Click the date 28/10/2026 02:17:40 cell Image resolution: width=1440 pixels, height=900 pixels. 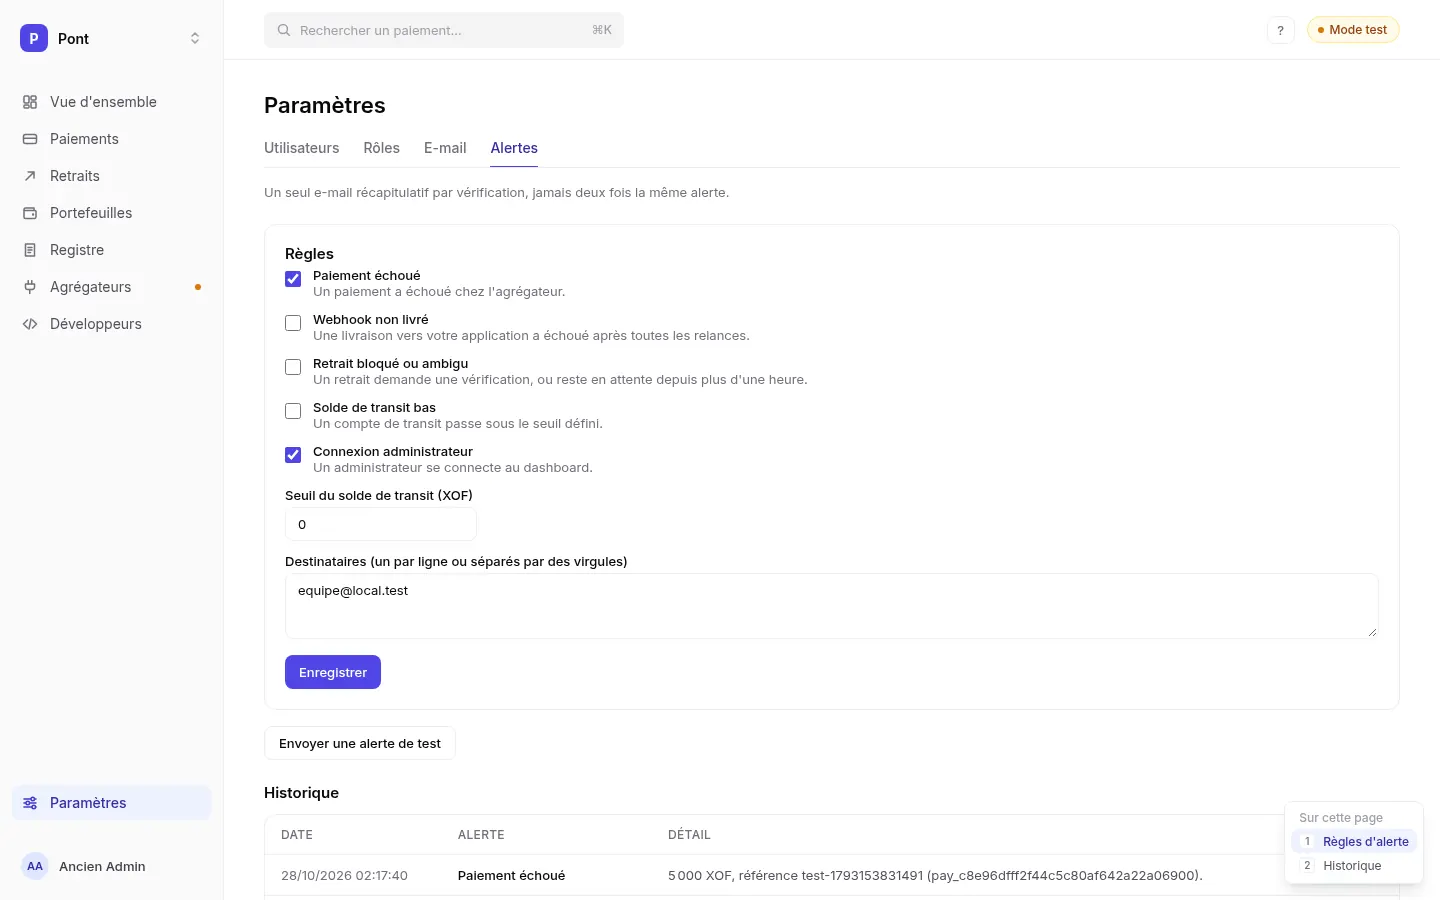(x=344, y=875)
